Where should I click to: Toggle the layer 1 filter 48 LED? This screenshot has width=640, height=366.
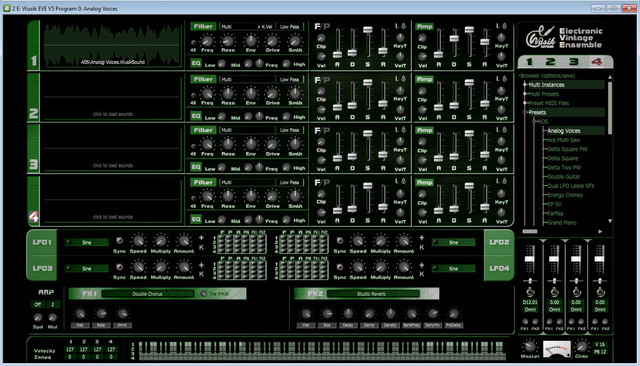(x=193, y=42)
